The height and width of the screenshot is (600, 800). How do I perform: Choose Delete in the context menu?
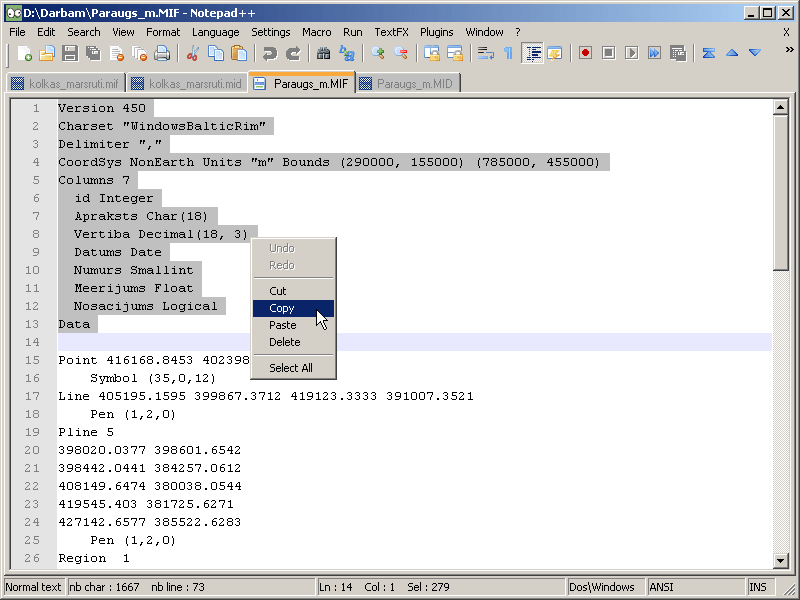tap(293, 342)
